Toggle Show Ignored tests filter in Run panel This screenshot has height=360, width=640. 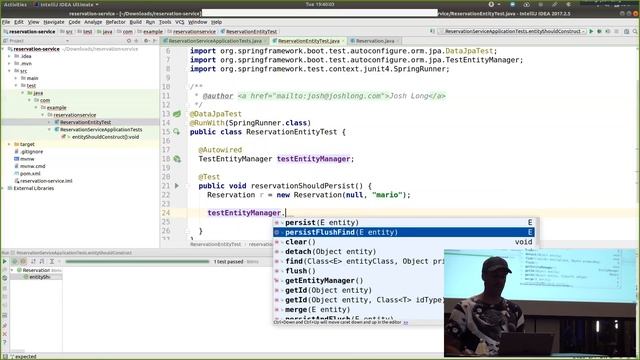coord(23,262)
